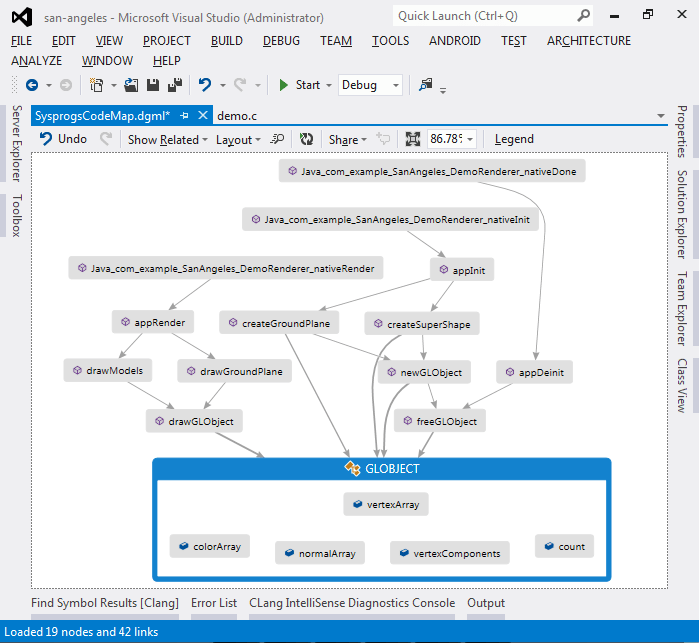Open the Show Related dropdown
The width and height of the screenshot is (699, 643).
(x=168, y=140)
